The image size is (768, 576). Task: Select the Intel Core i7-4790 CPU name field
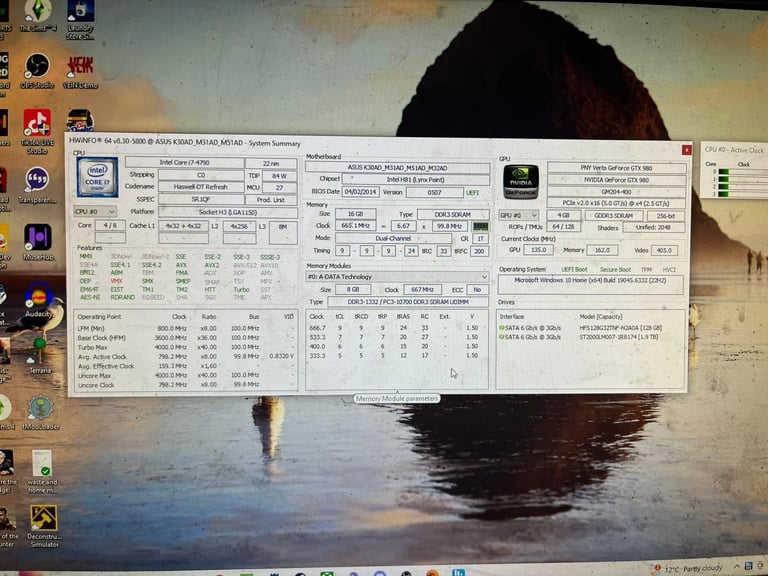[185, 162]
